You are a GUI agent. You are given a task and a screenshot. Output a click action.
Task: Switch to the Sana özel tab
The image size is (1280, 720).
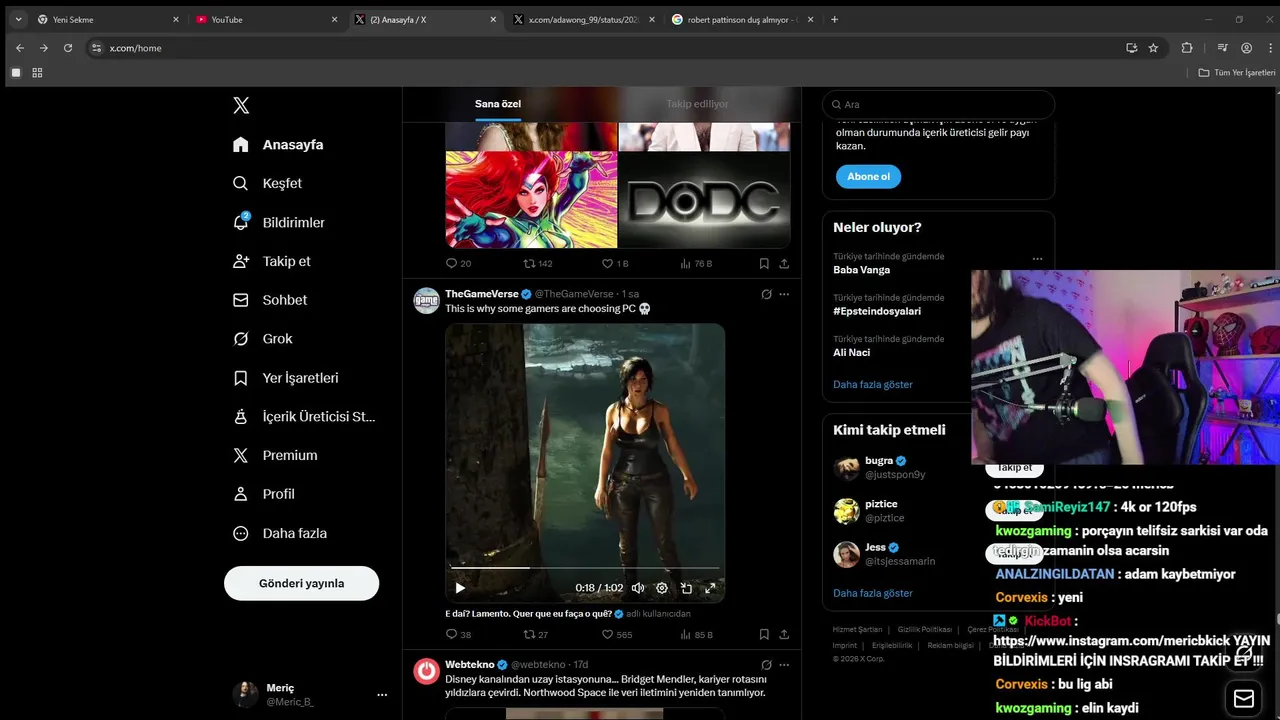(x=498, y=104)
